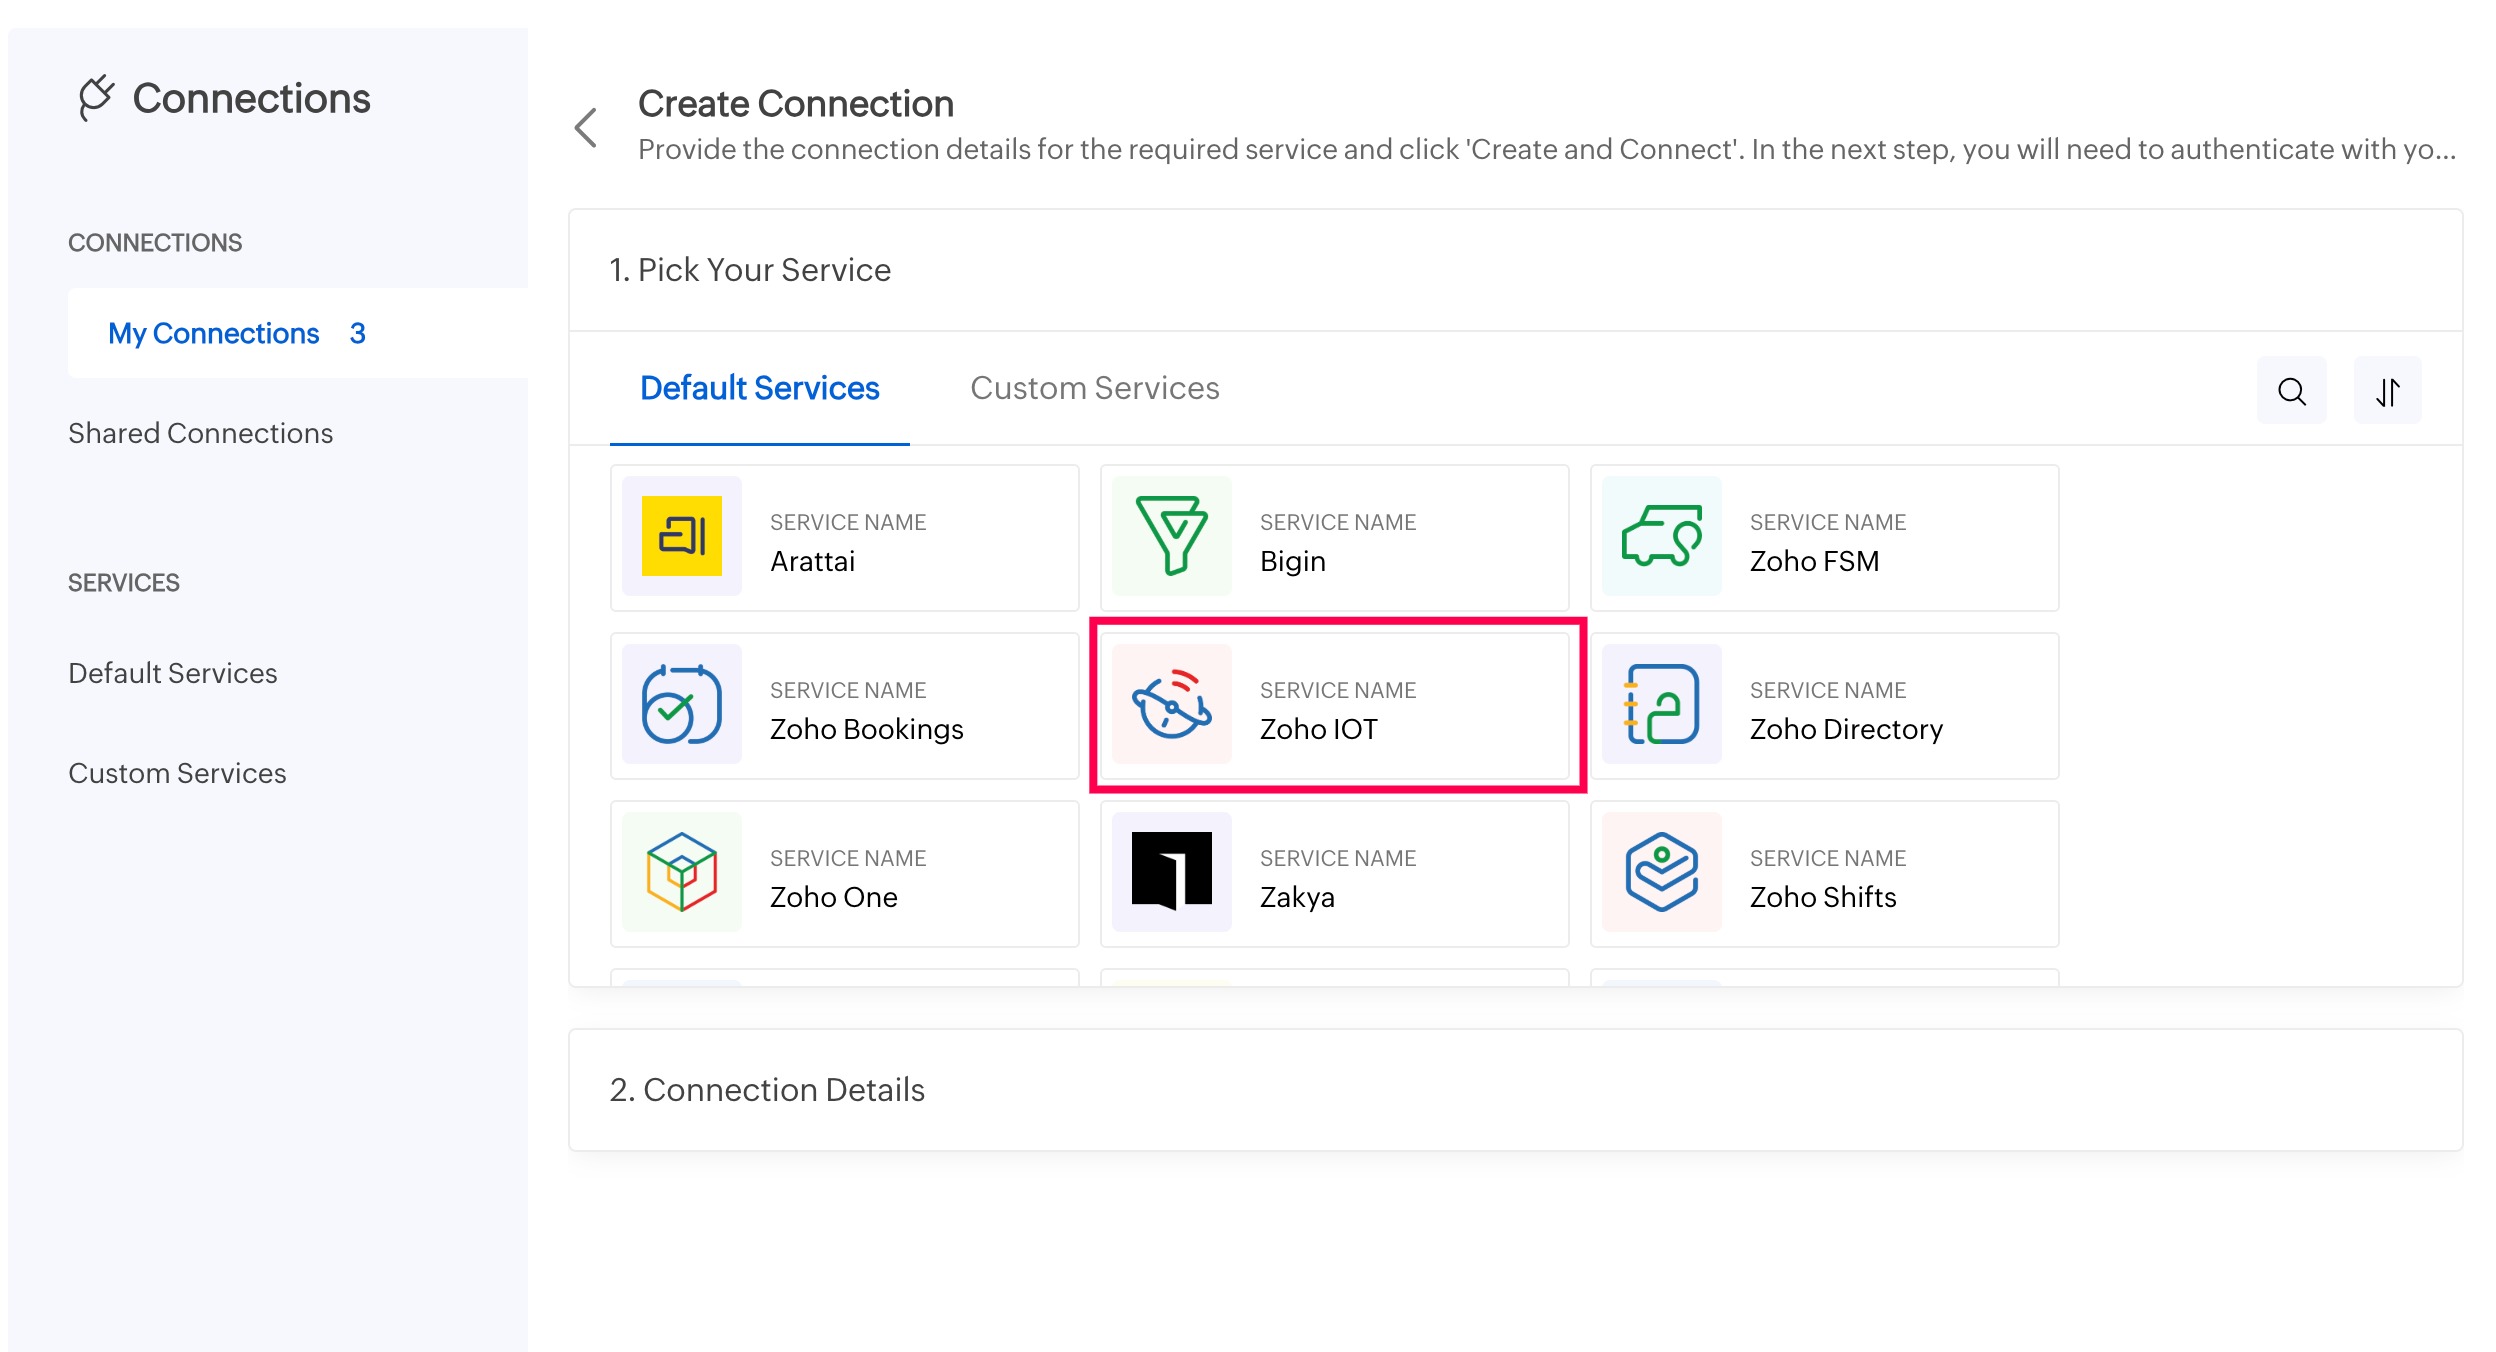Click the Zoho Directory icon
Image resolution: width=2496 pixels, height=1352 pixels.
pos(1661,705)
